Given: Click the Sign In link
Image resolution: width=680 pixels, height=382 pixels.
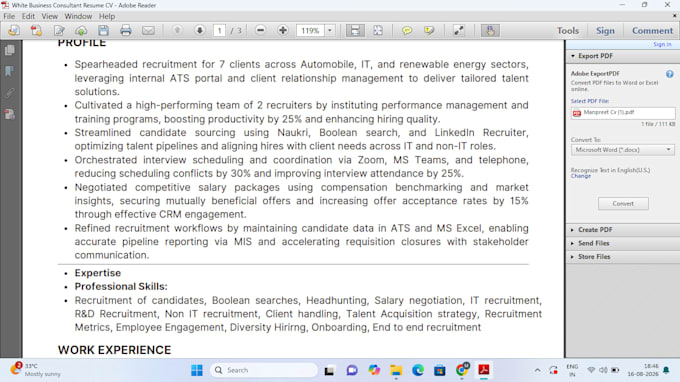Looking at the screenshot, I should 662,45.
